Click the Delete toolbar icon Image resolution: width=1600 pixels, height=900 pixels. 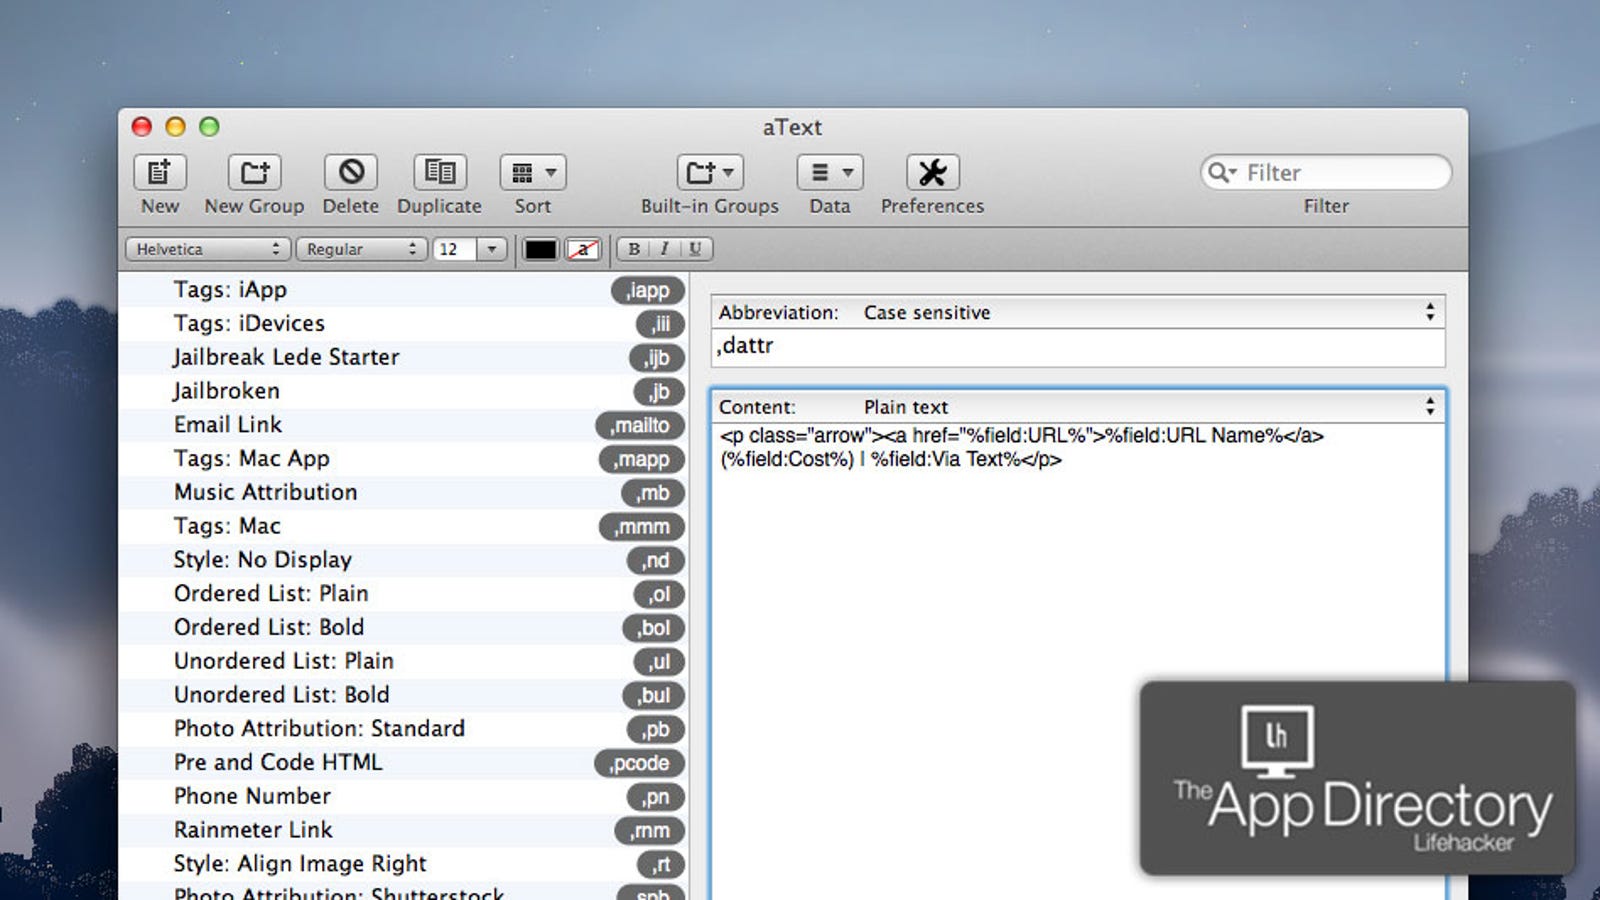[x=350, y=173]
